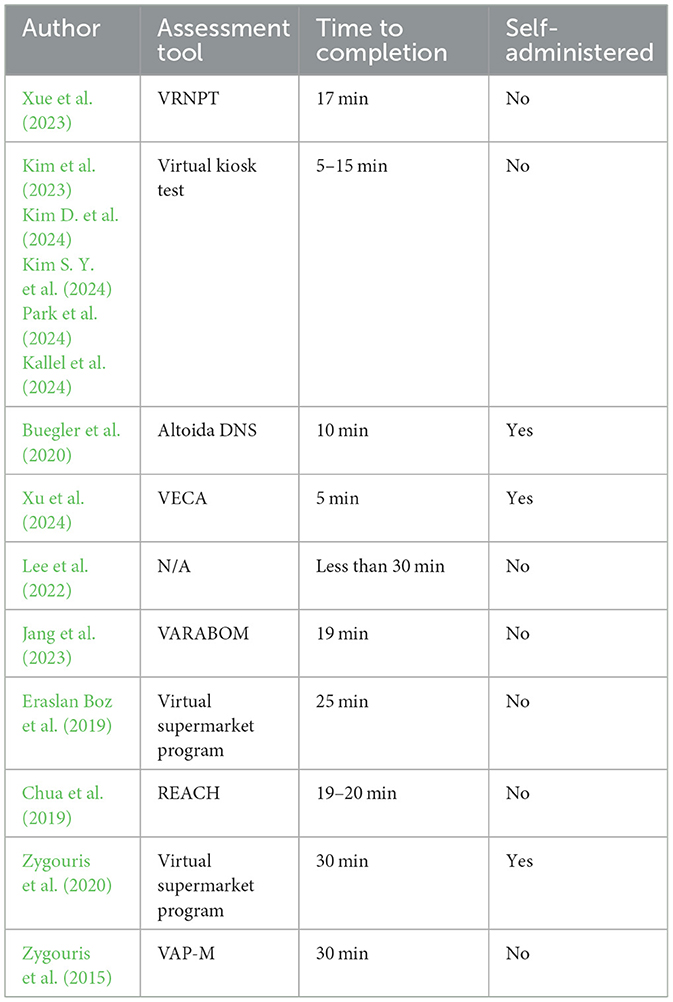Select the Self-administered column header
The image size is (673, 1002).
coord(567,40)
